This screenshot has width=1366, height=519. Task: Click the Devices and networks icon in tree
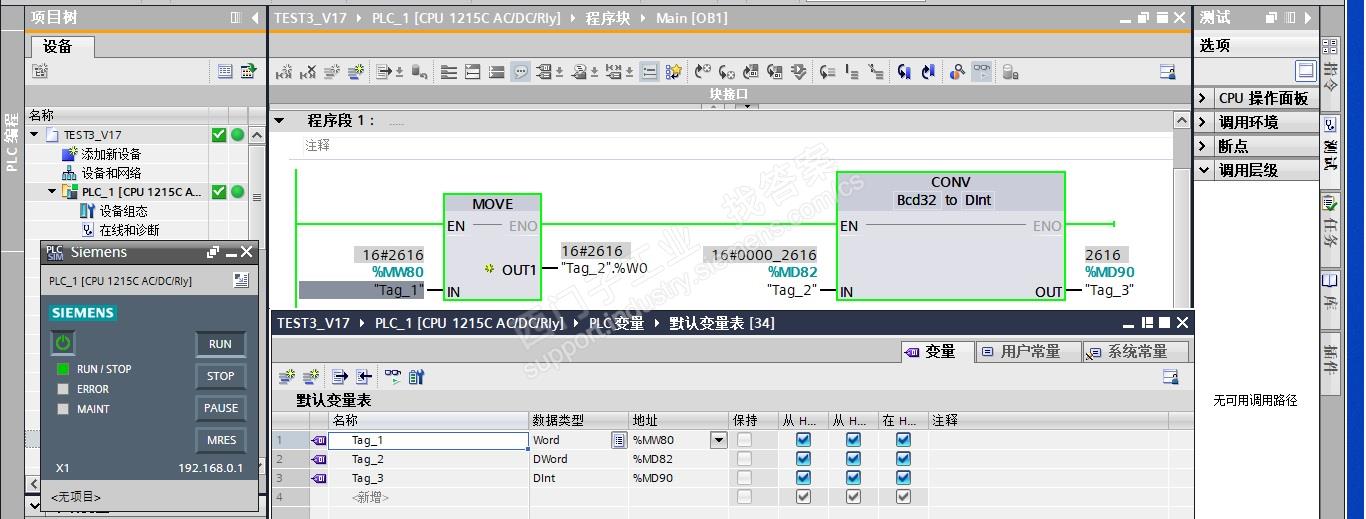[x=69, y=173]
